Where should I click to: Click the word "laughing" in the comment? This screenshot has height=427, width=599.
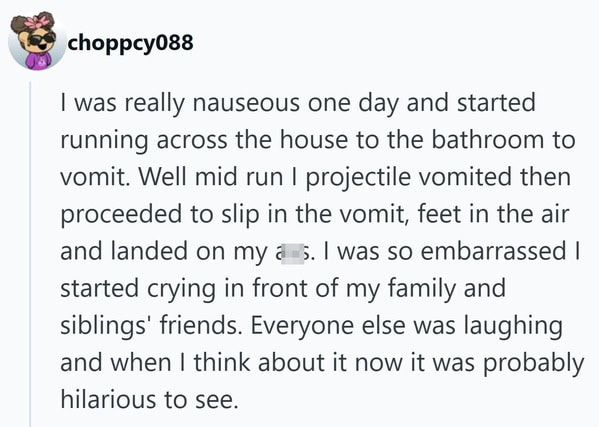point(513,326)
